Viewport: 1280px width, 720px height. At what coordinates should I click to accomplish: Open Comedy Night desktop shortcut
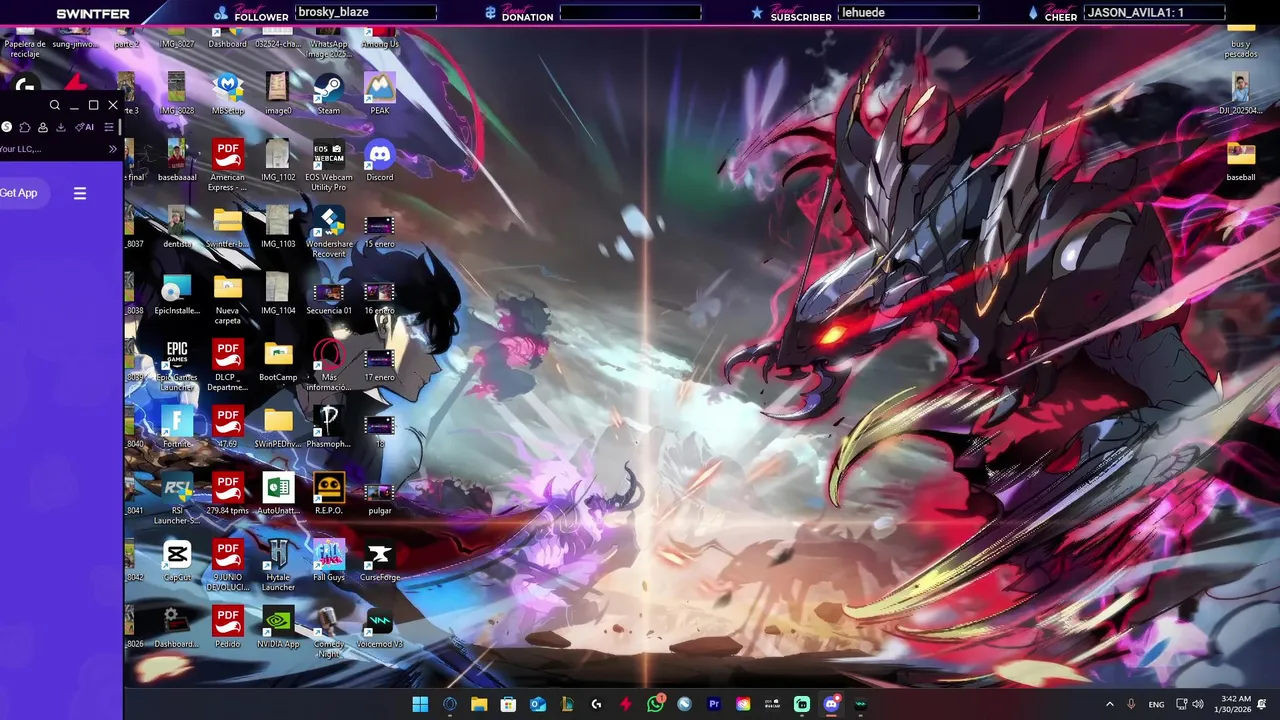coord(328,632)
